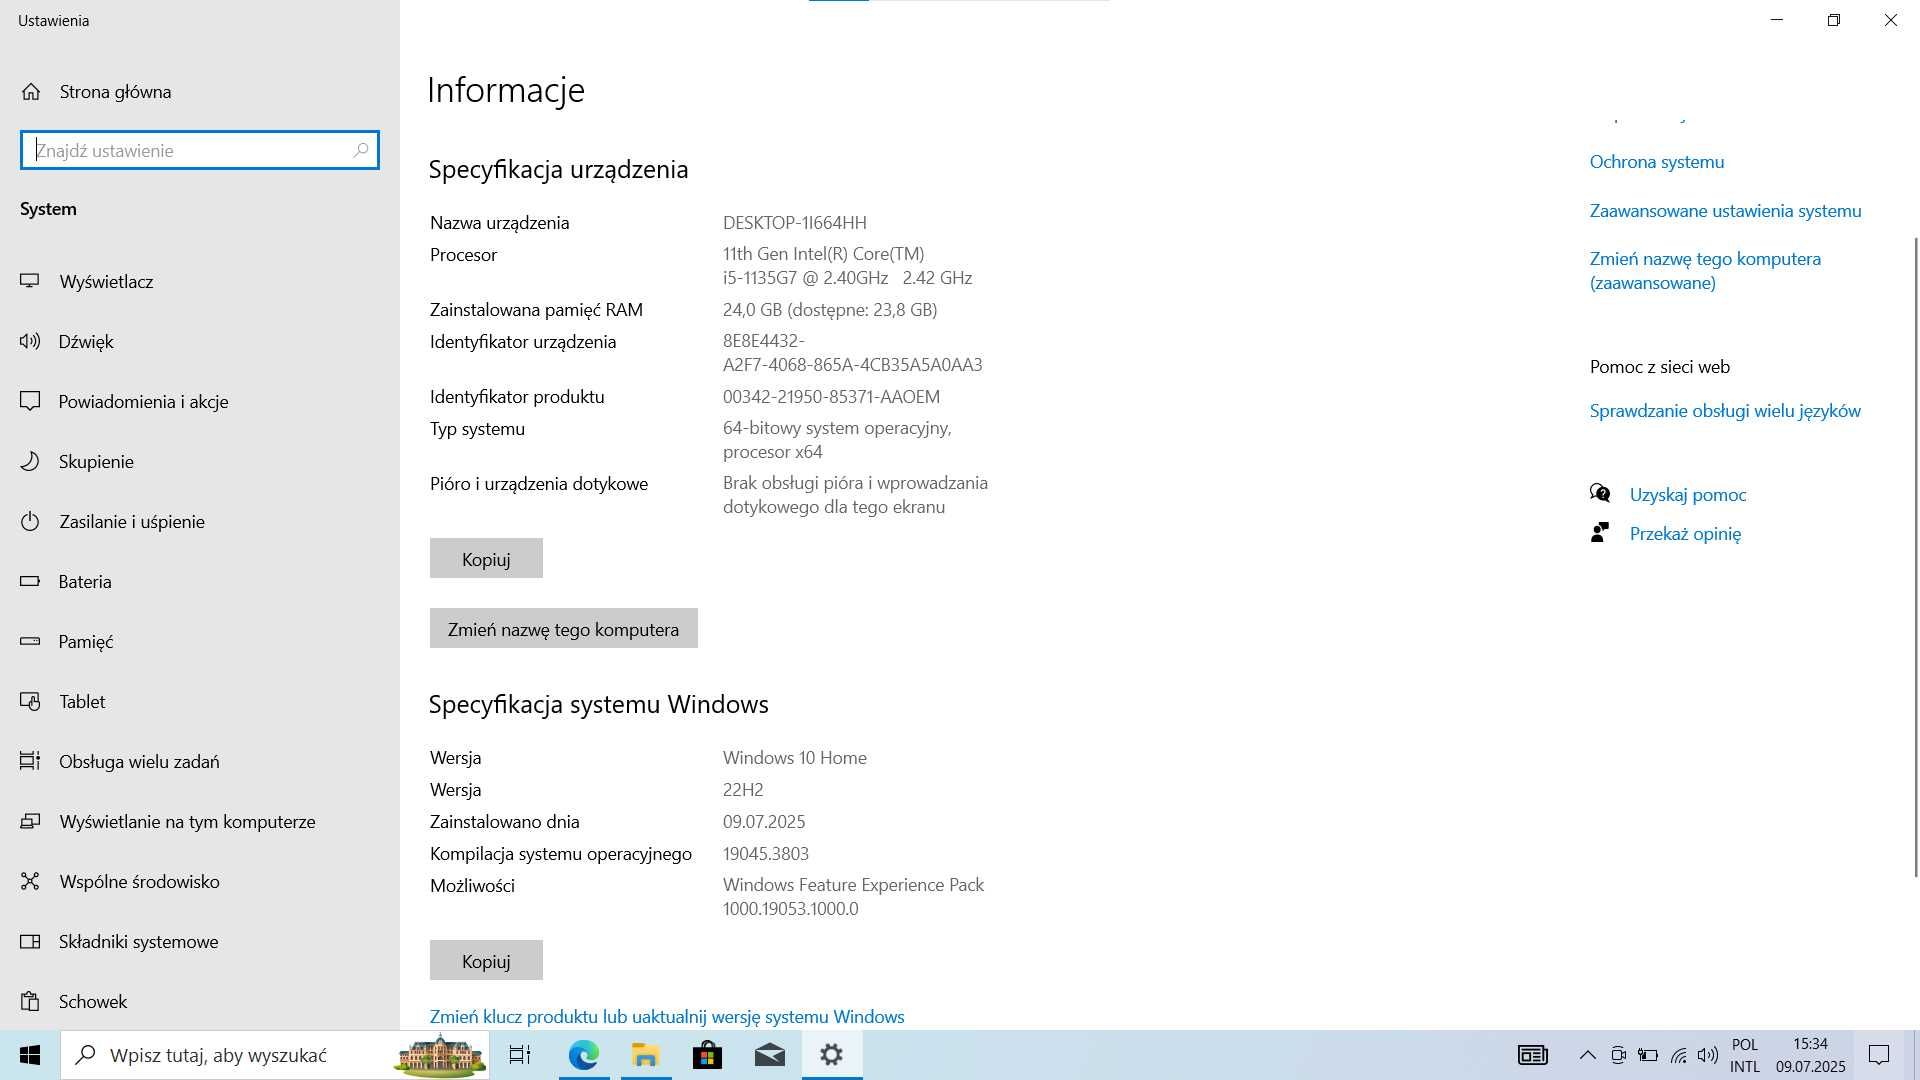Click the Pamięć storage icon
The image size is (1920, 1080).
click(30, 641)
